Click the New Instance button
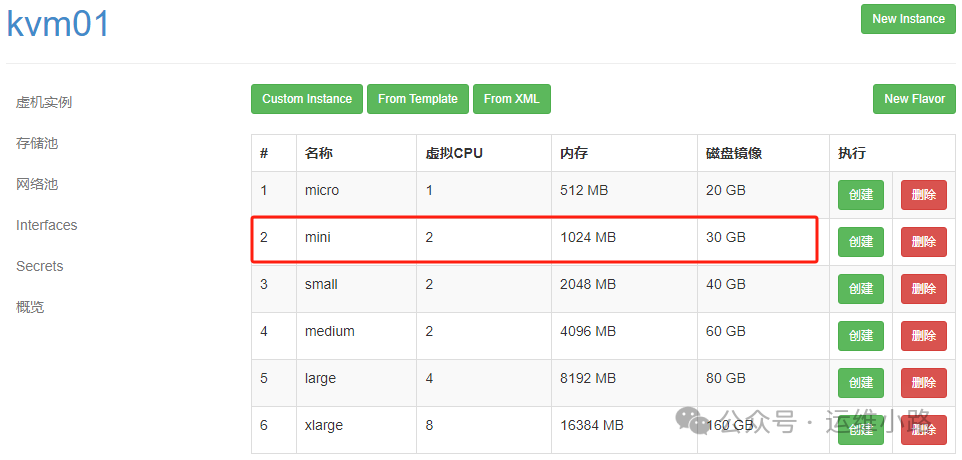This screenshot has width=962, height=460. [x=908, y=19]
